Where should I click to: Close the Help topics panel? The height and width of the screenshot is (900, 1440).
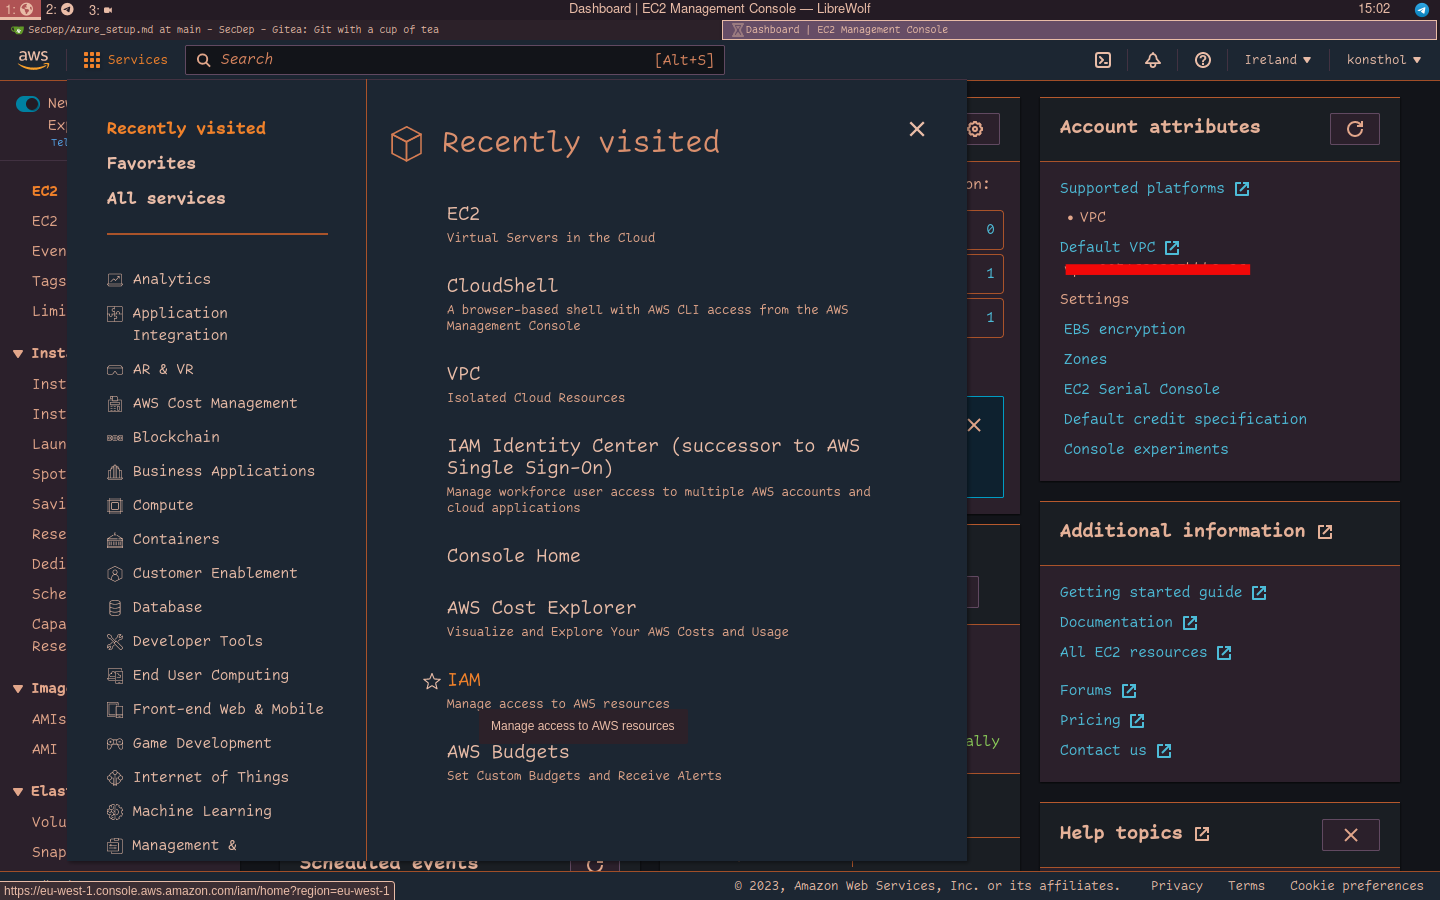click(1350, 835)
